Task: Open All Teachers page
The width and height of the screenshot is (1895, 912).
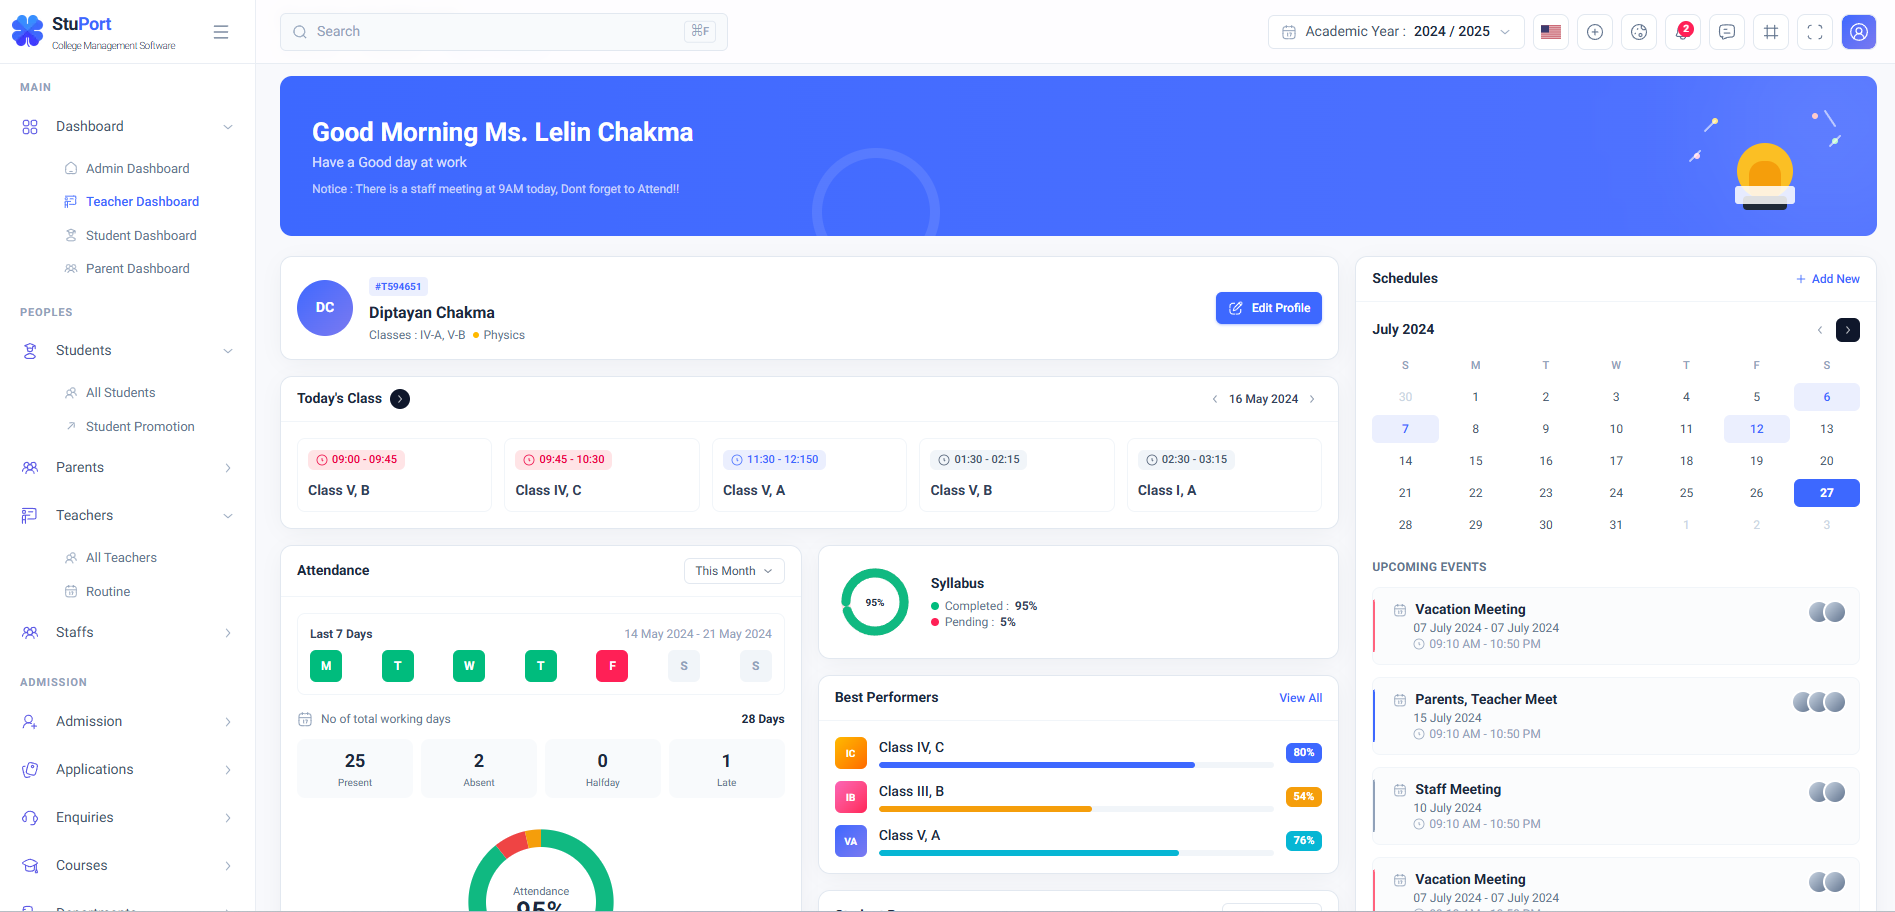Action: 121,558
